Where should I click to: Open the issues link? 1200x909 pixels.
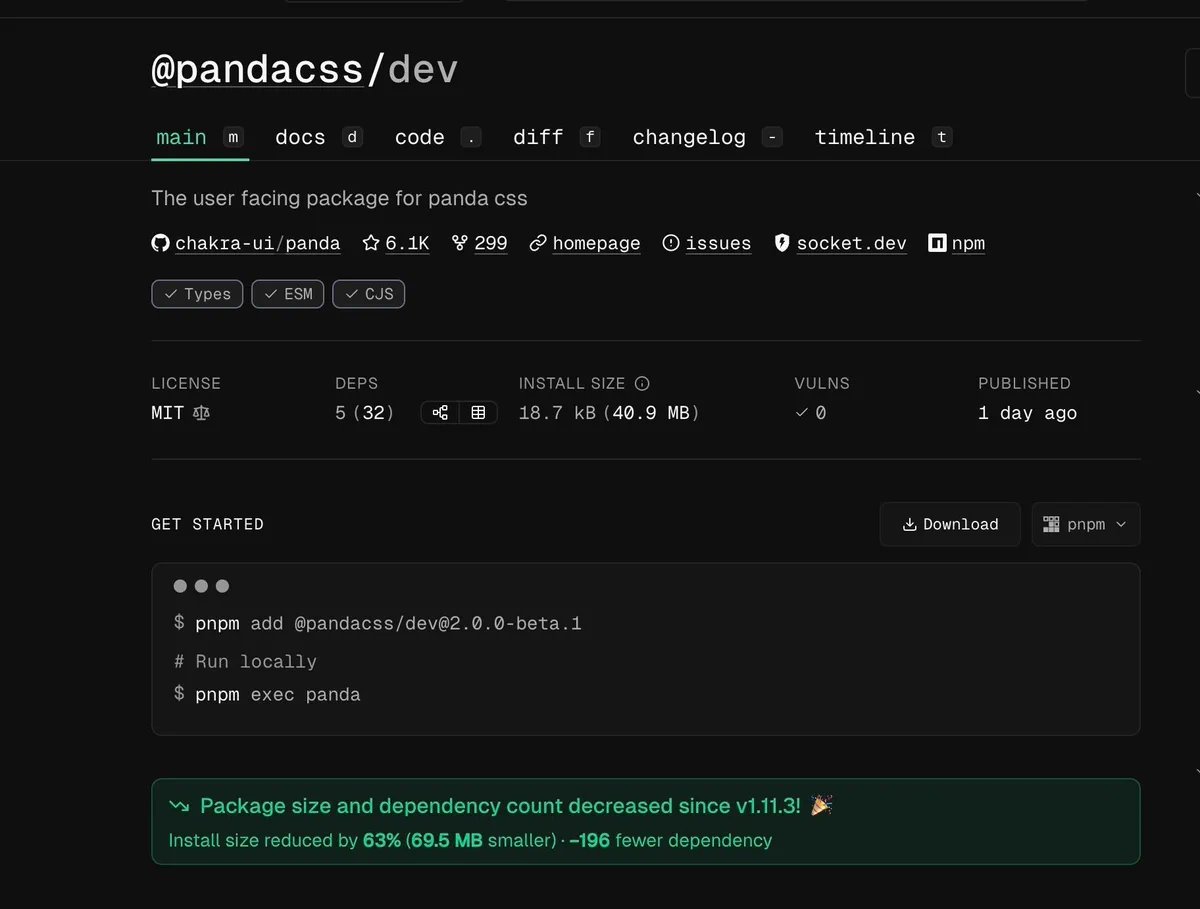pos(718,243)
